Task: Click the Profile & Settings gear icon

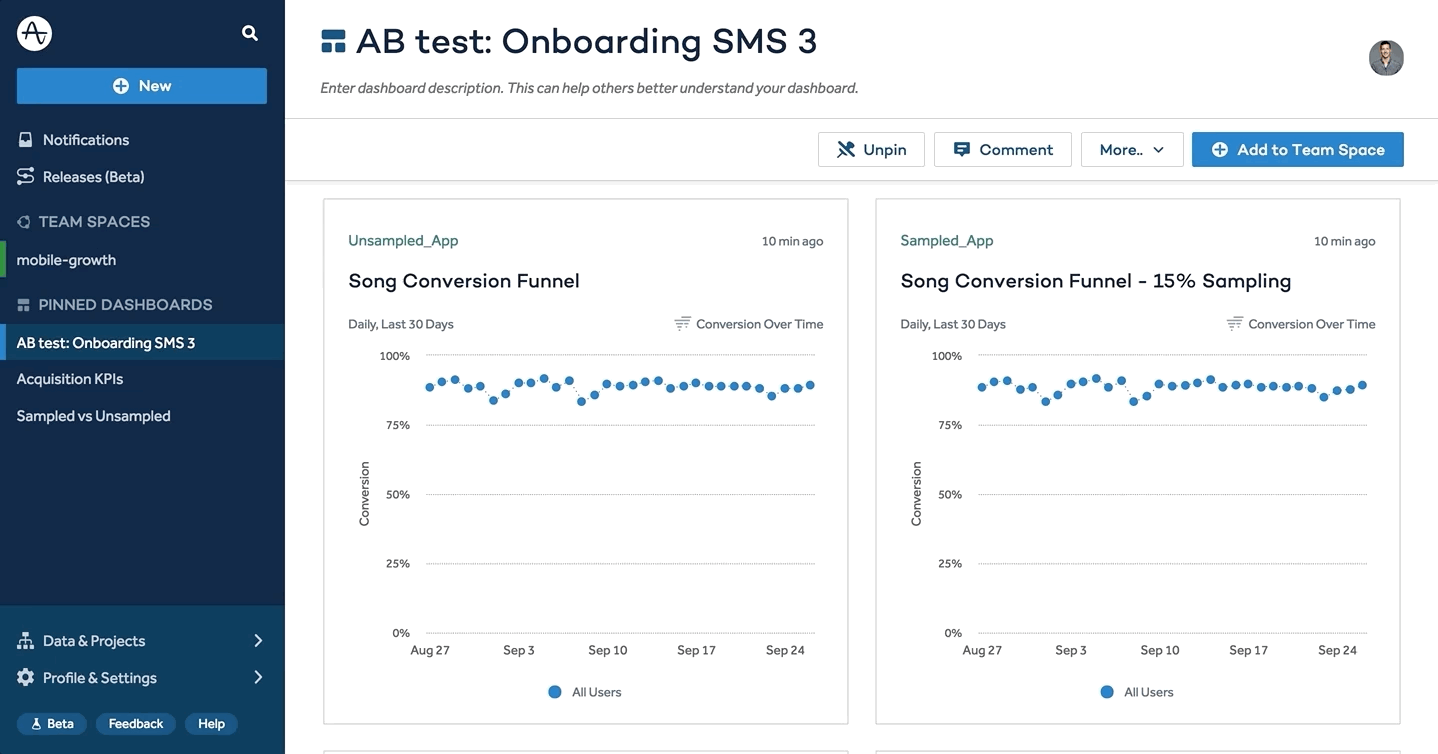Action: (x=26, y=678)
